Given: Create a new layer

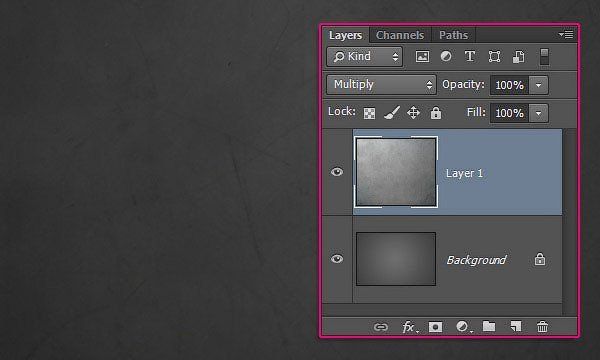Looking at the screenshot, I should tap(516, 326).
